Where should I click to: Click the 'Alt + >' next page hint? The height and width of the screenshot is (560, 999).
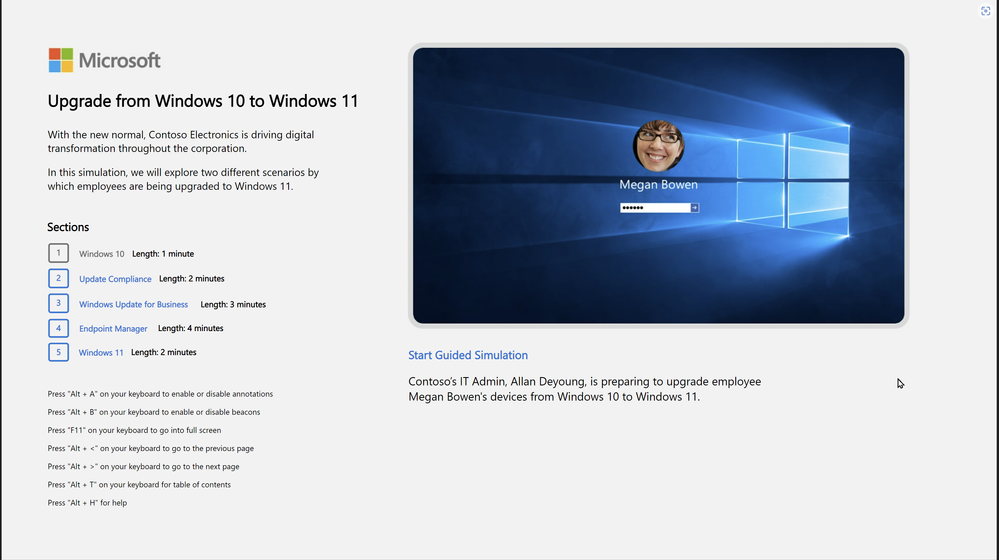point(143,466)
